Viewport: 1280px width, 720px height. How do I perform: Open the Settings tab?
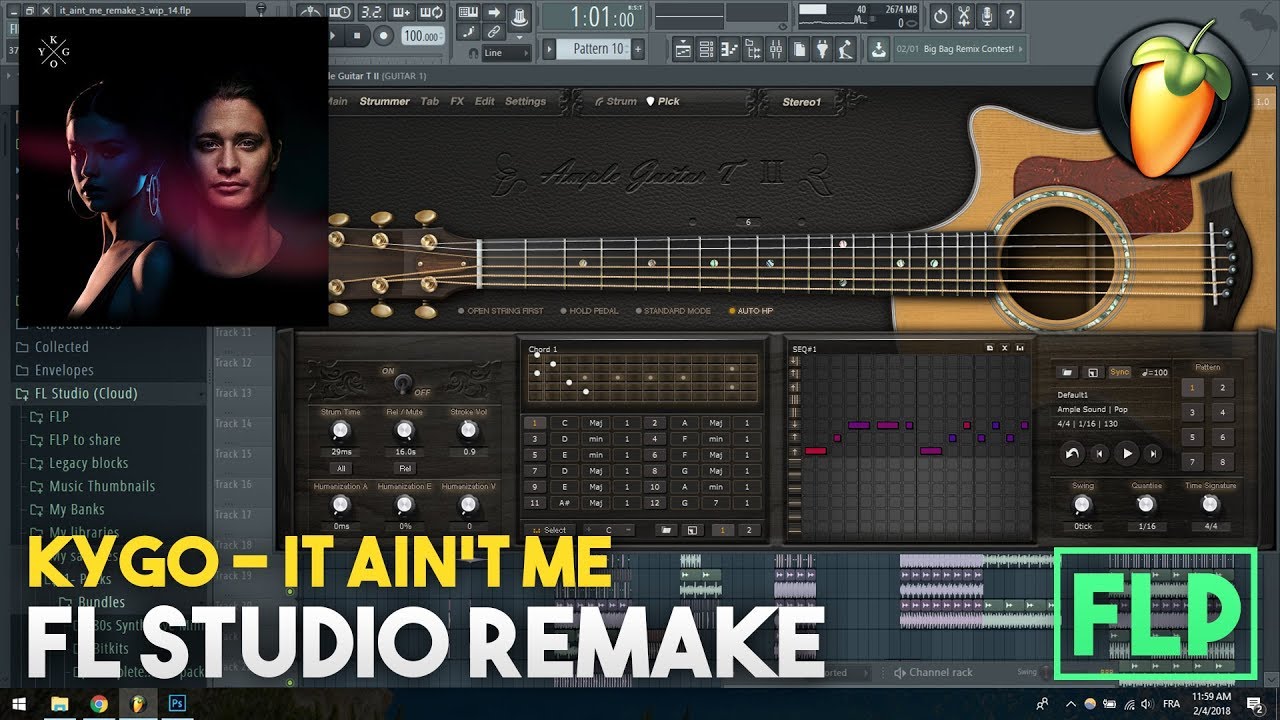coord(525,101)
